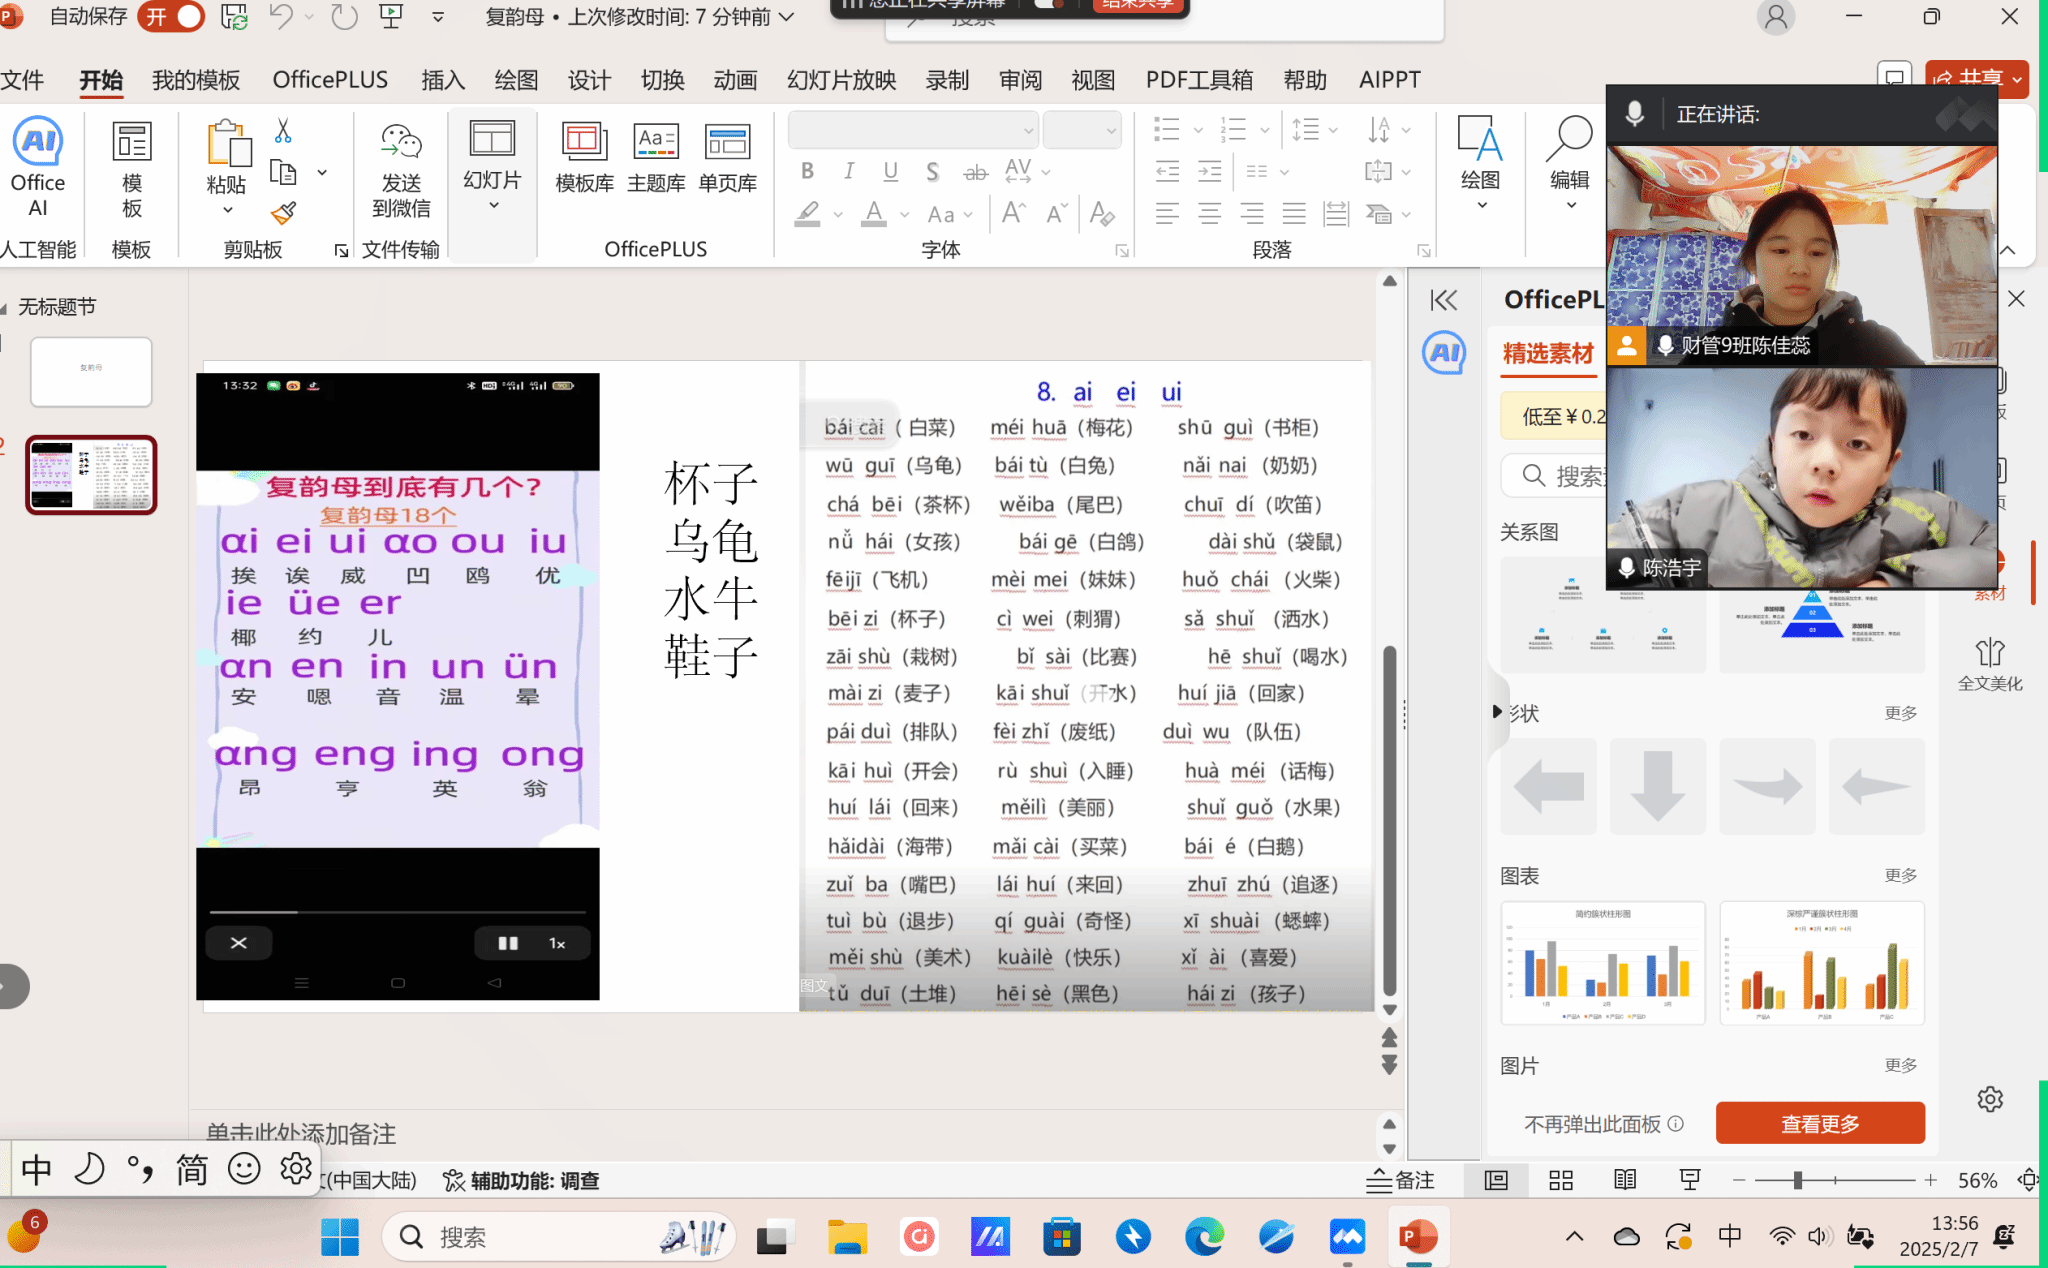Open PowerPoint from the Windows taskbar

pos(1418,1238)
